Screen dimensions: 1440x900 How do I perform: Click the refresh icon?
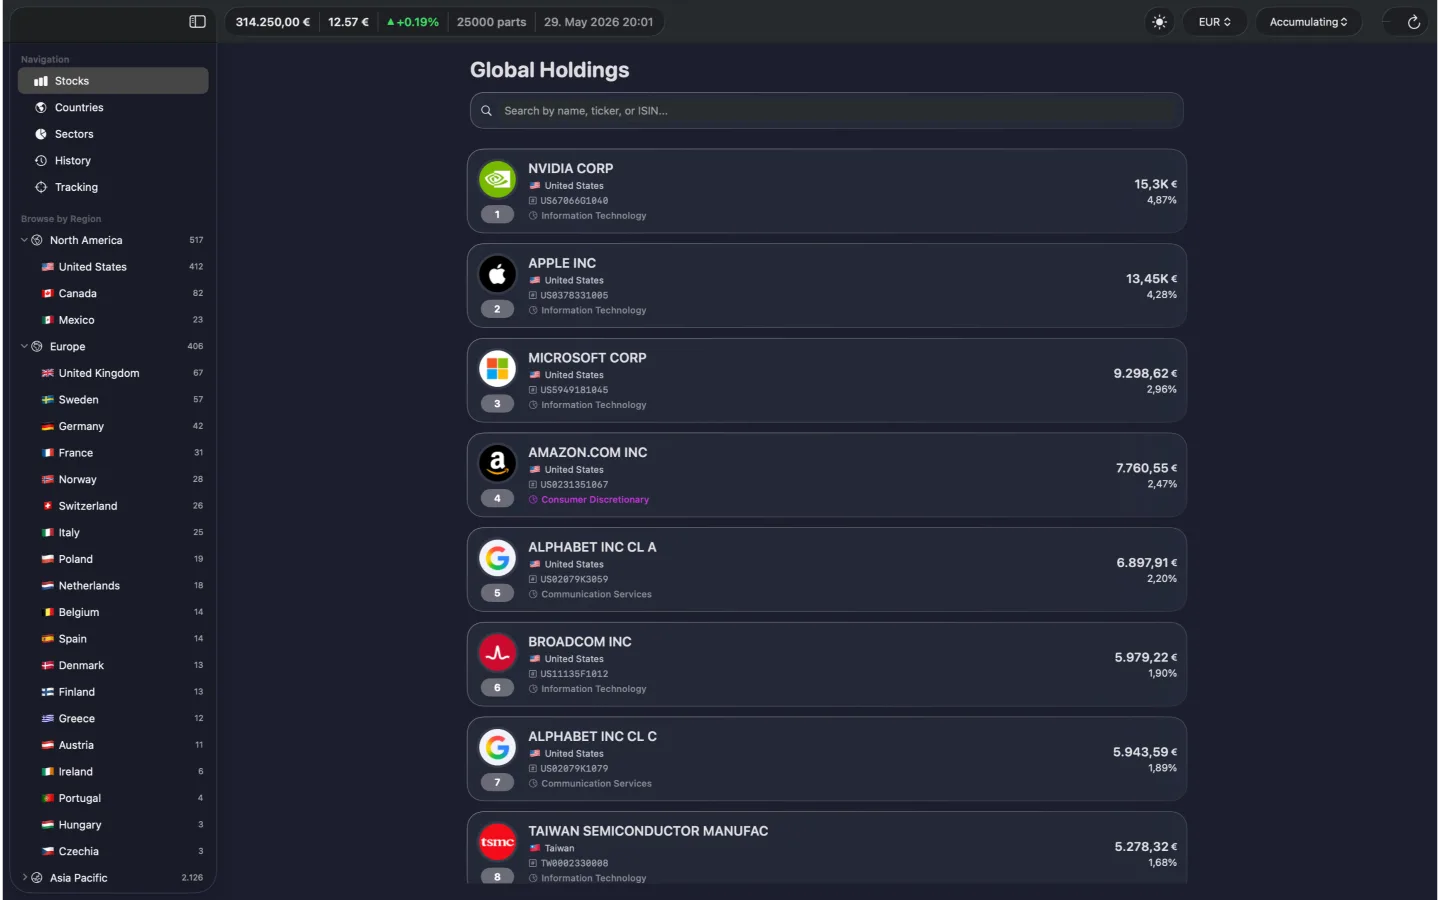point(1413,22)
